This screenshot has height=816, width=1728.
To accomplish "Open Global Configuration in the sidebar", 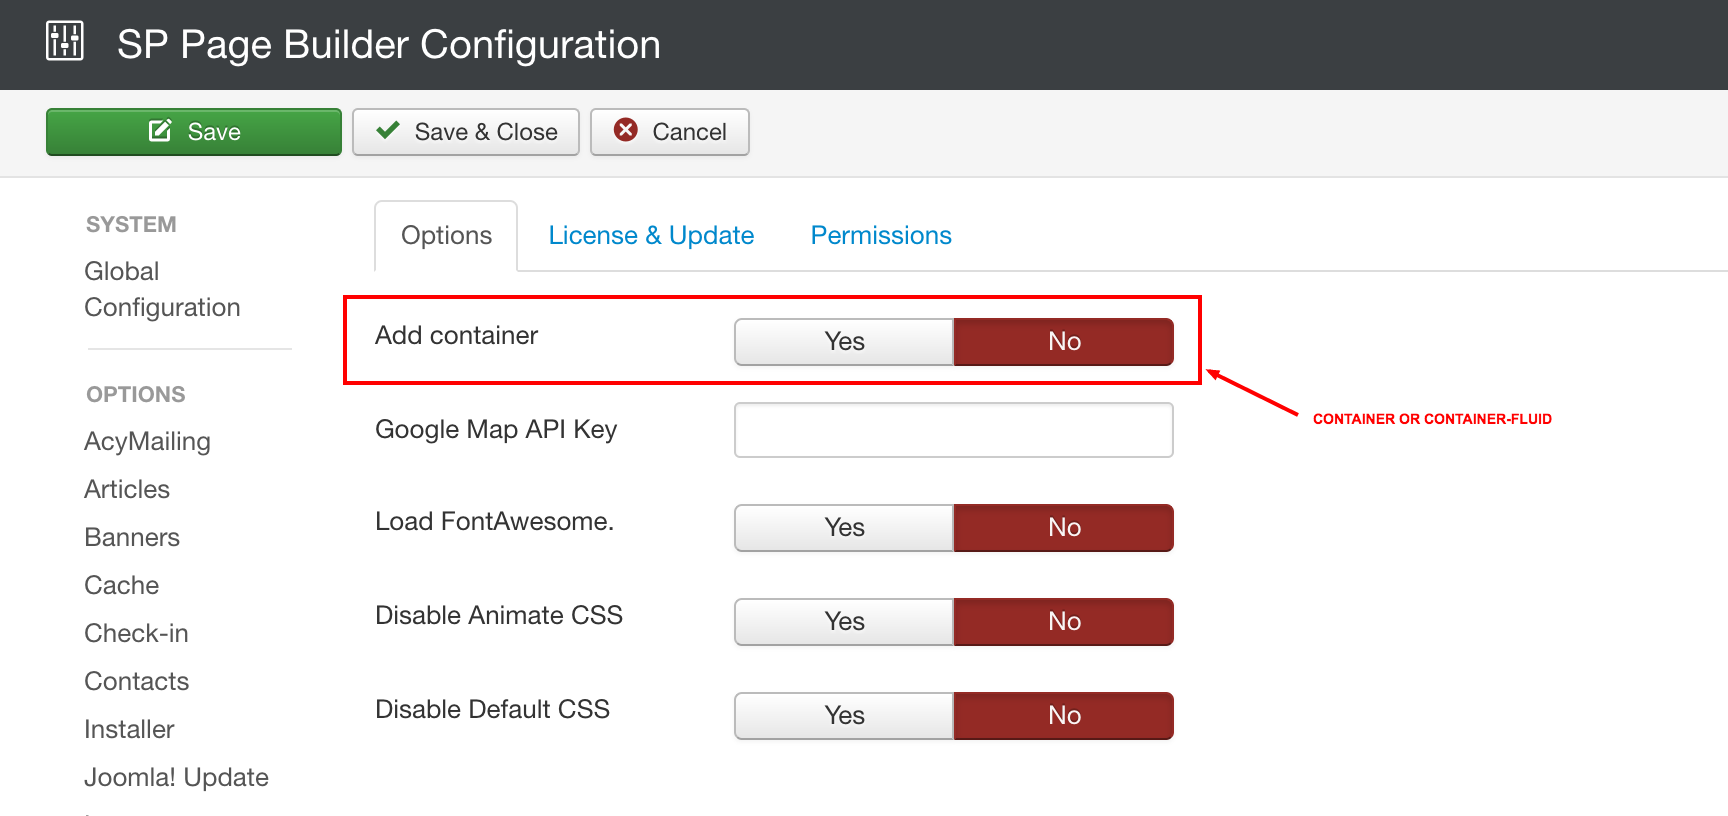I will pos(162,289).
